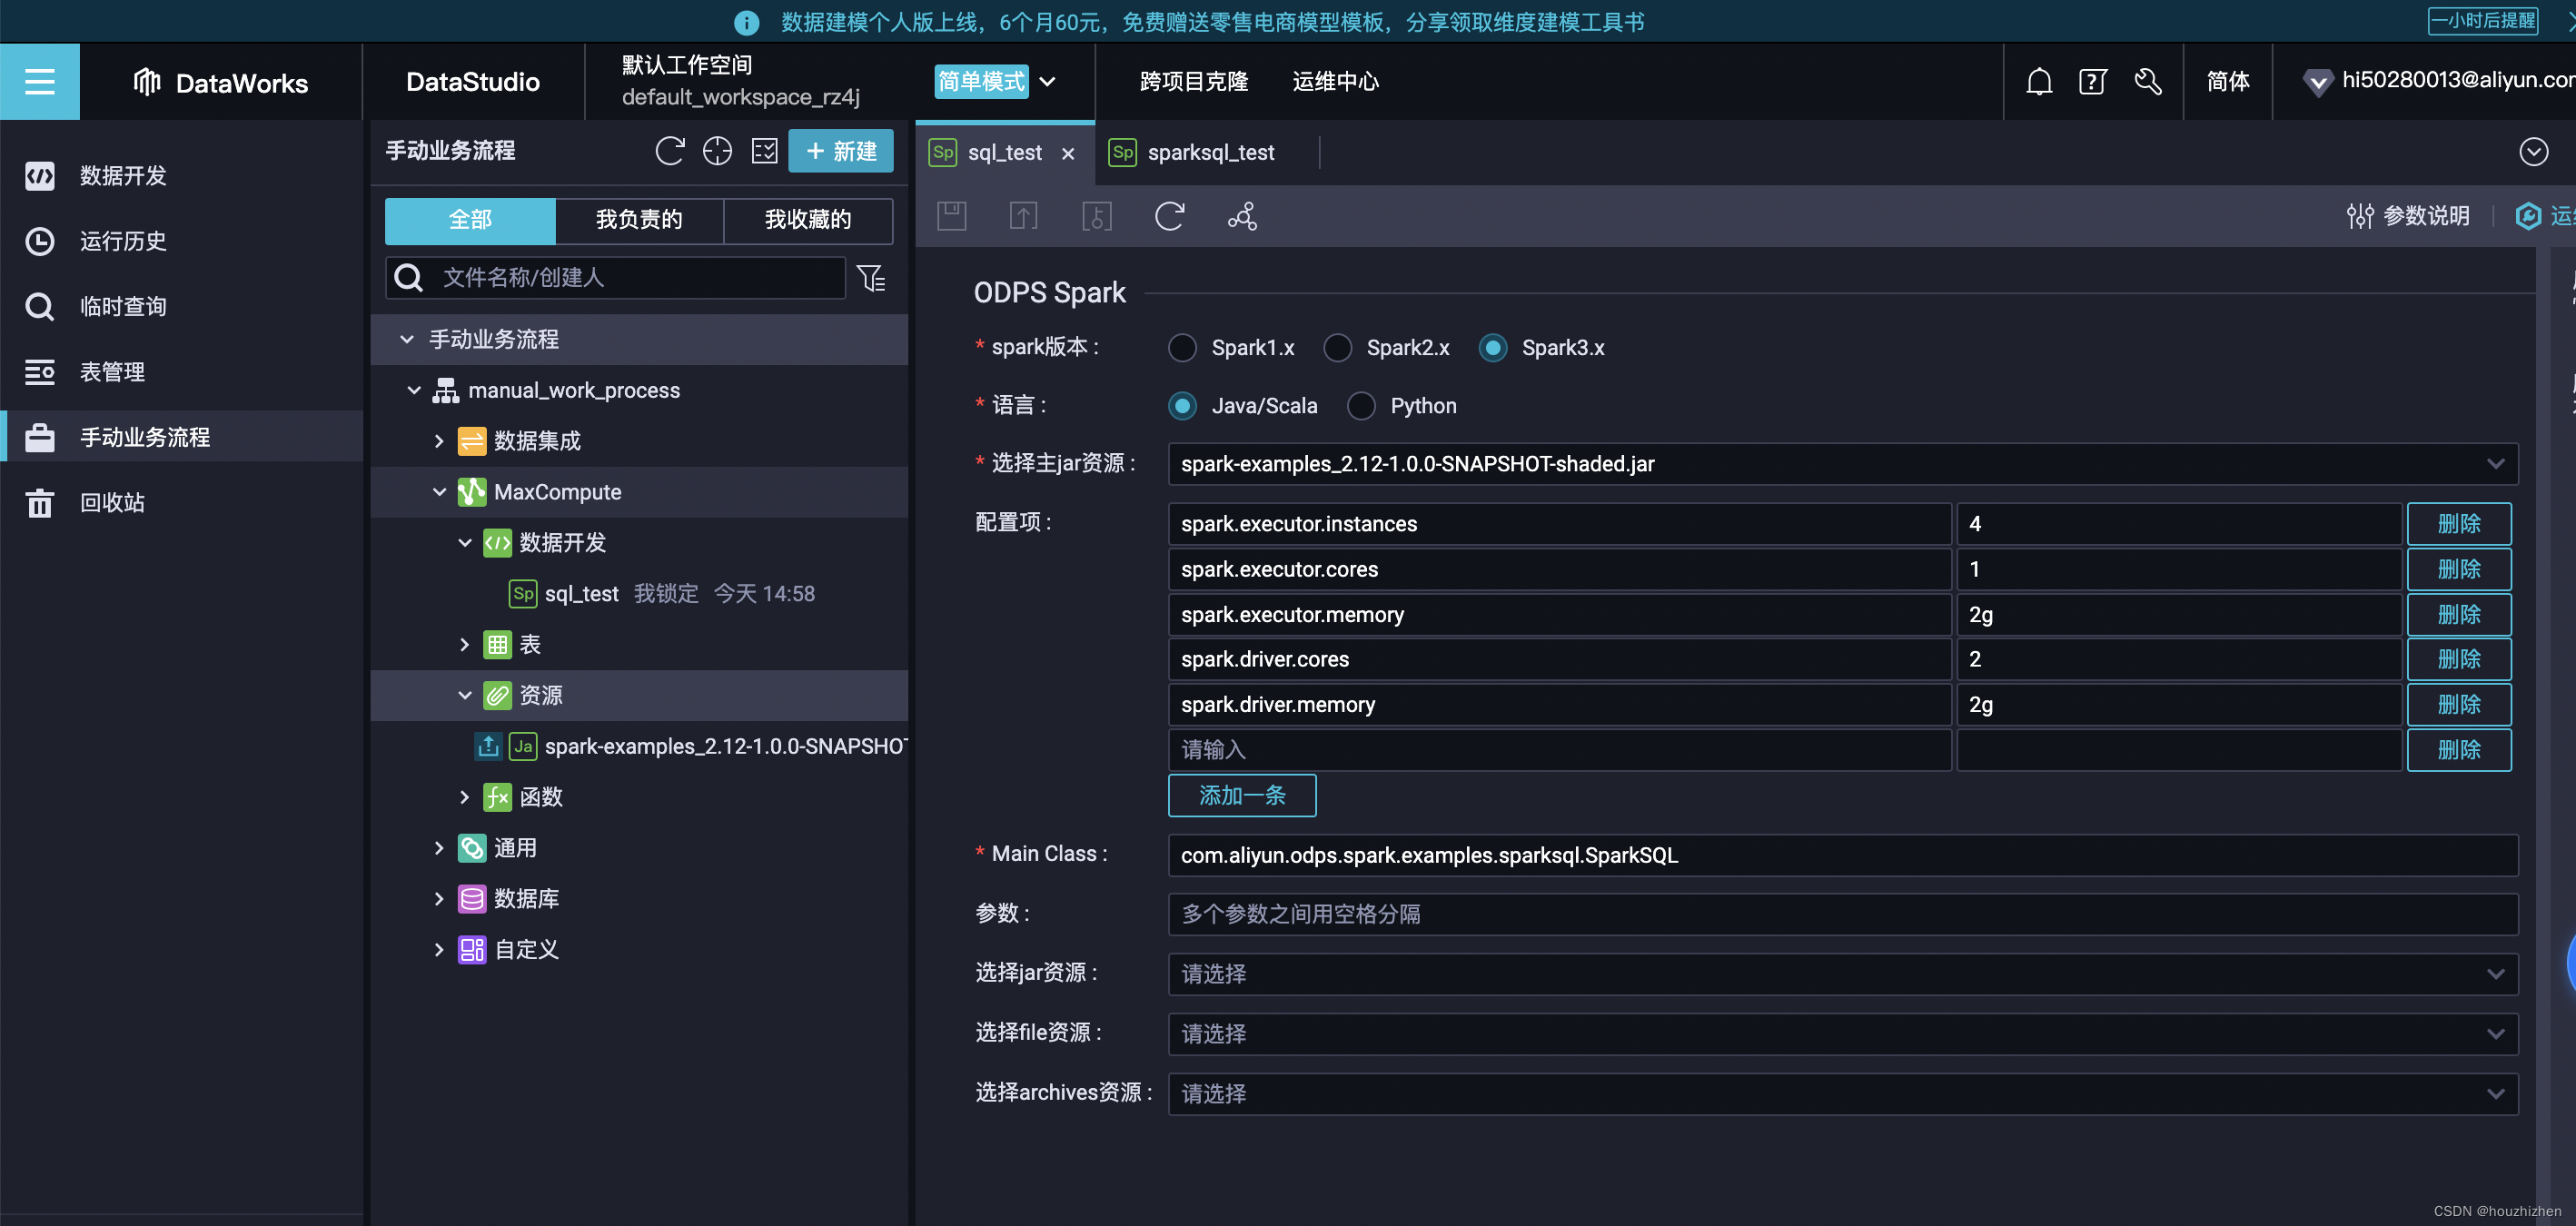Open the help question-mark icon
Screen dimensions: 2576x1226
[x=2092, y=81]
